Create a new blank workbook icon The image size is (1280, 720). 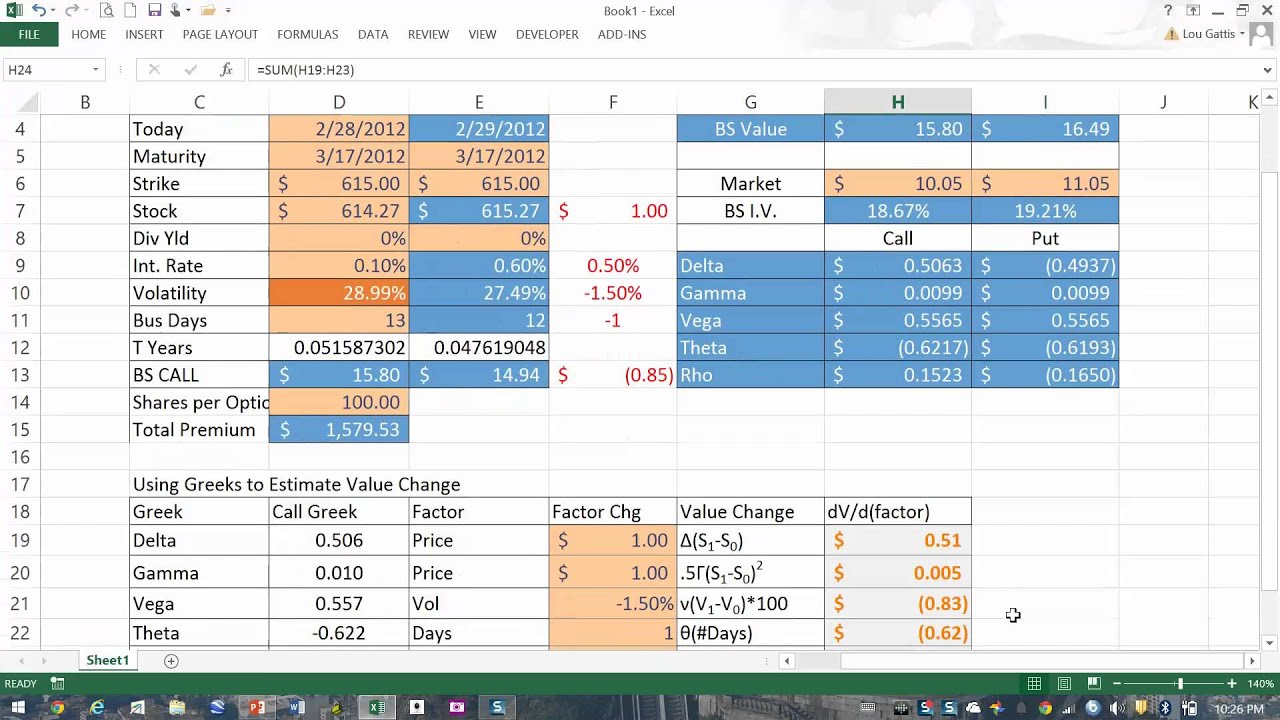129,10
